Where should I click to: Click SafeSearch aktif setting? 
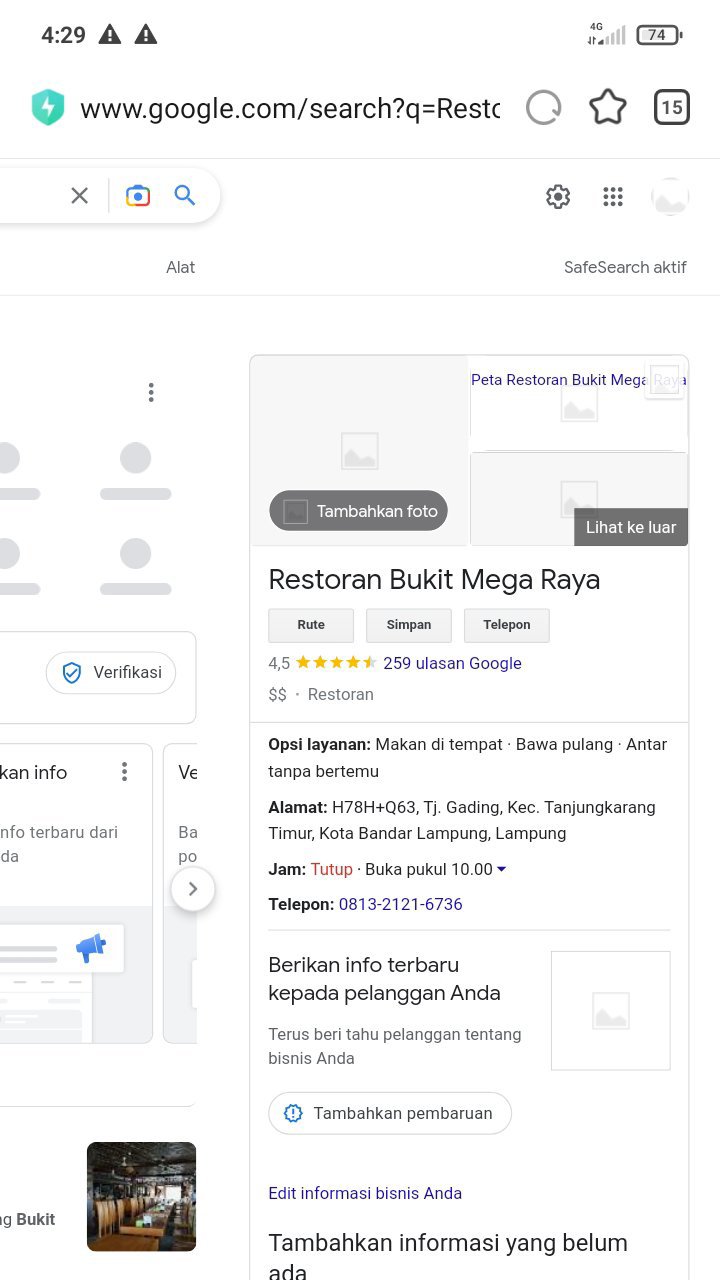(x=625, y=267)
